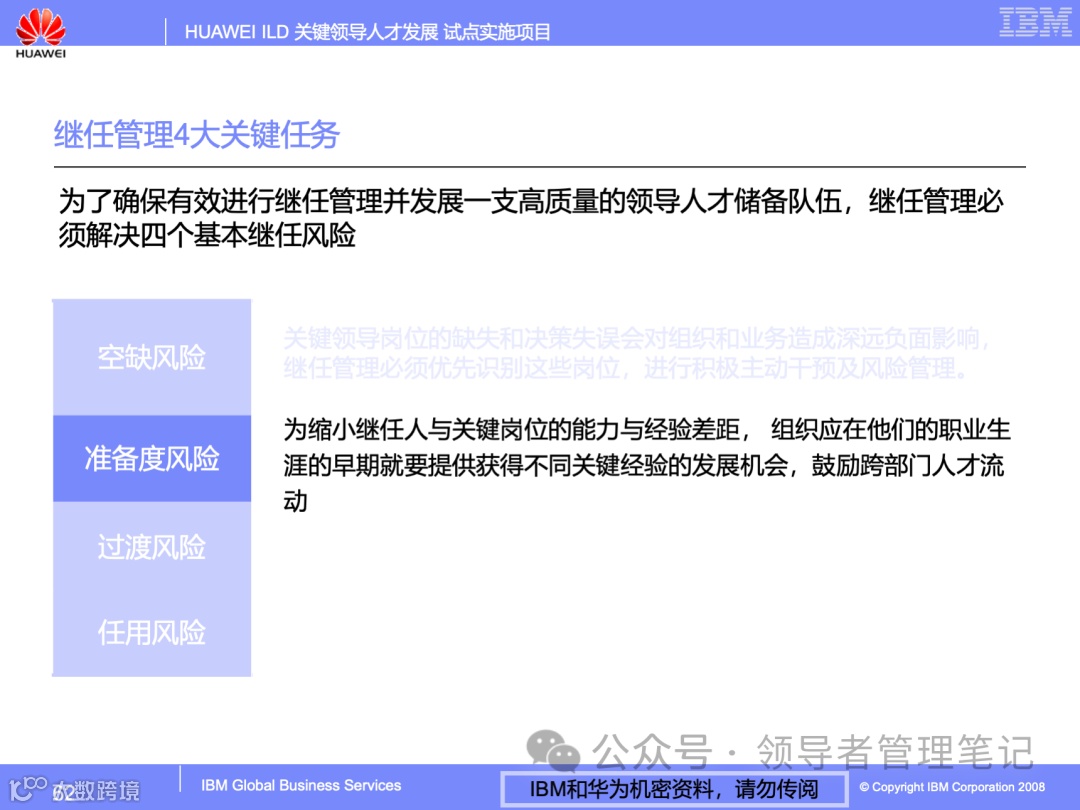Select the 过渡风险 list item
This screenshot has height=810, width=1080.
pyautogui.click(x=151, y=548)
